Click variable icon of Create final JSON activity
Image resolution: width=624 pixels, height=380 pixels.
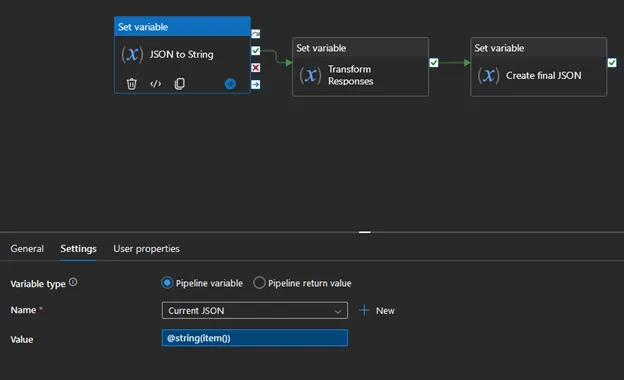(489, 75)
